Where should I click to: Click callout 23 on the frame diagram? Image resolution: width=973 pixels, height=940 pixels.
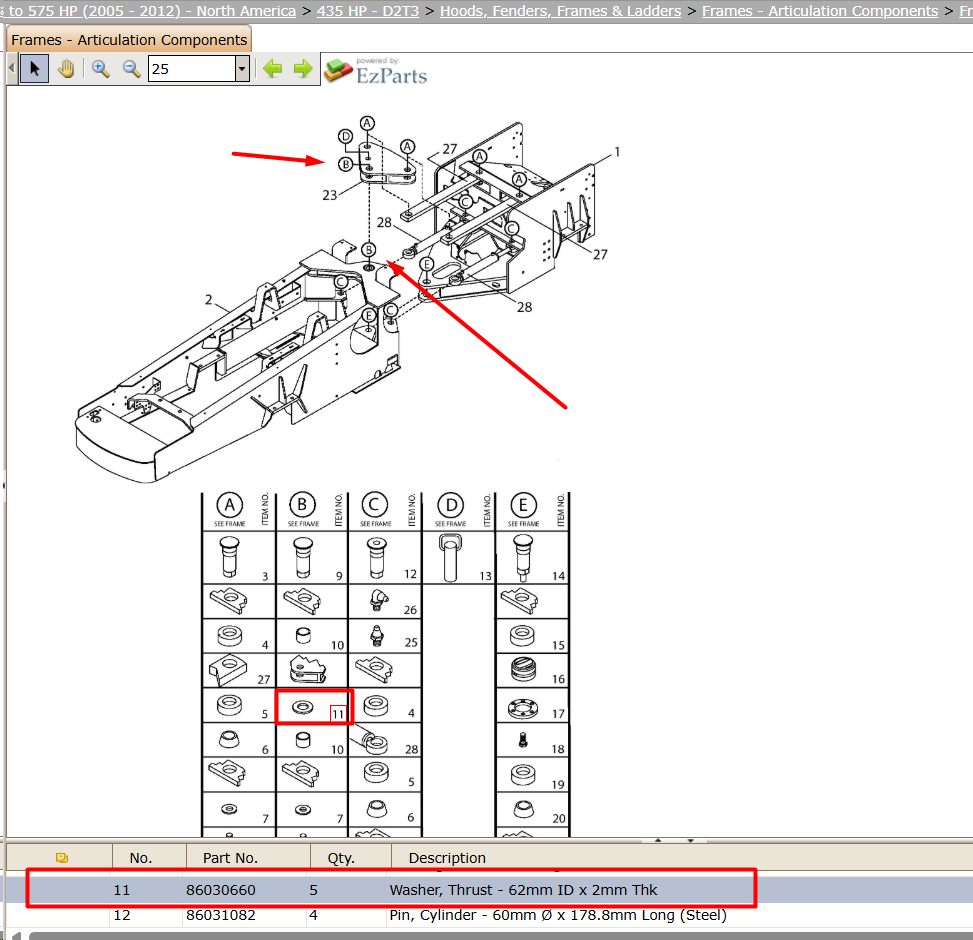pyautogui.click(x=330, y=195)
